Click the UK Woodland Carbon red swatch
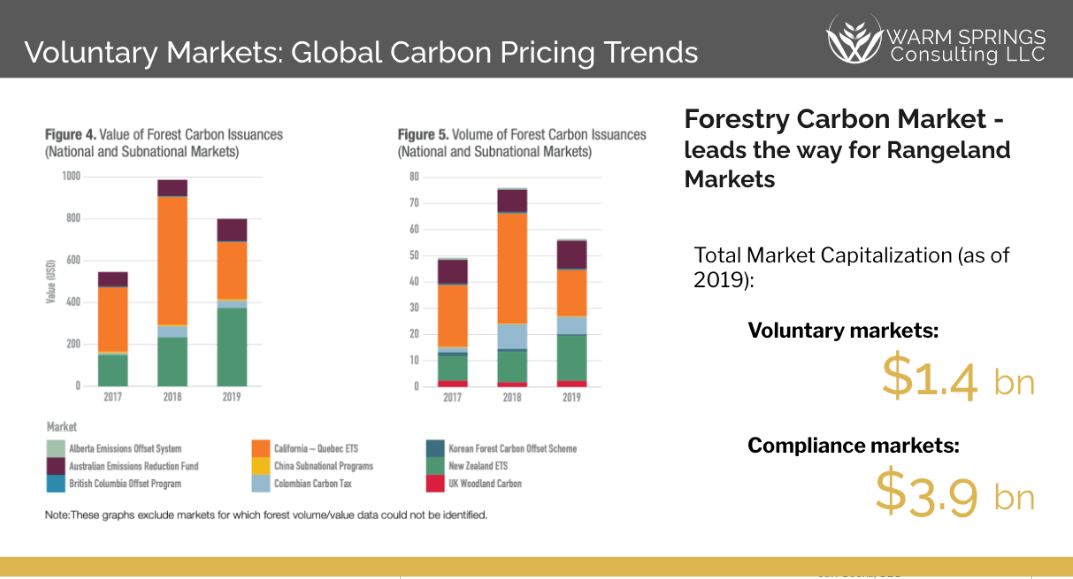 pos(437,484)
